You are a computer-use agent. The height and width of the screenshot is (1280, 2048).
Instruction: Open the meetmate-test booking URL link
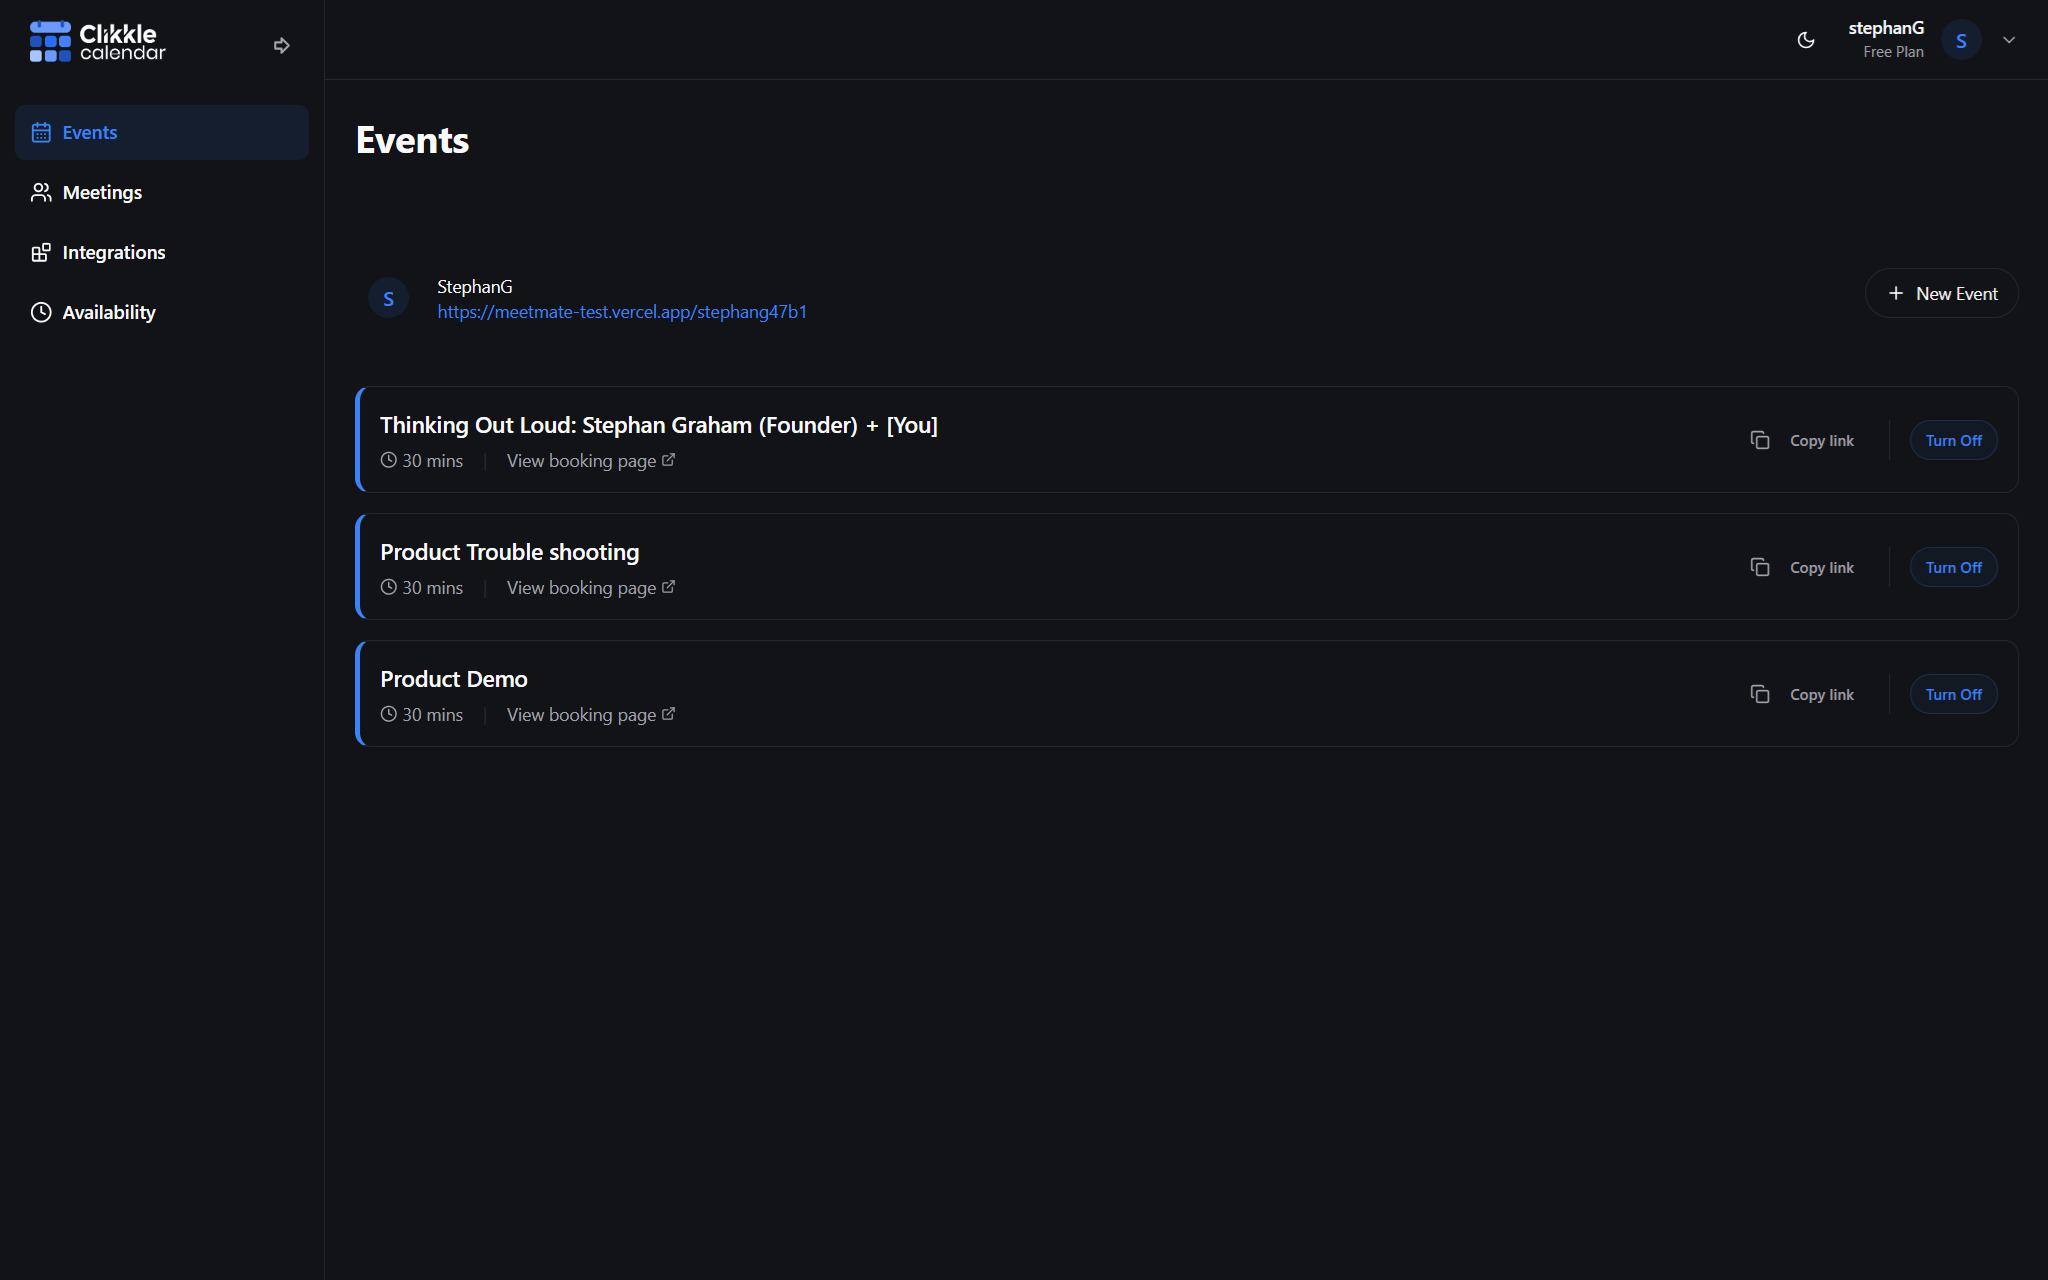[621, 312]
